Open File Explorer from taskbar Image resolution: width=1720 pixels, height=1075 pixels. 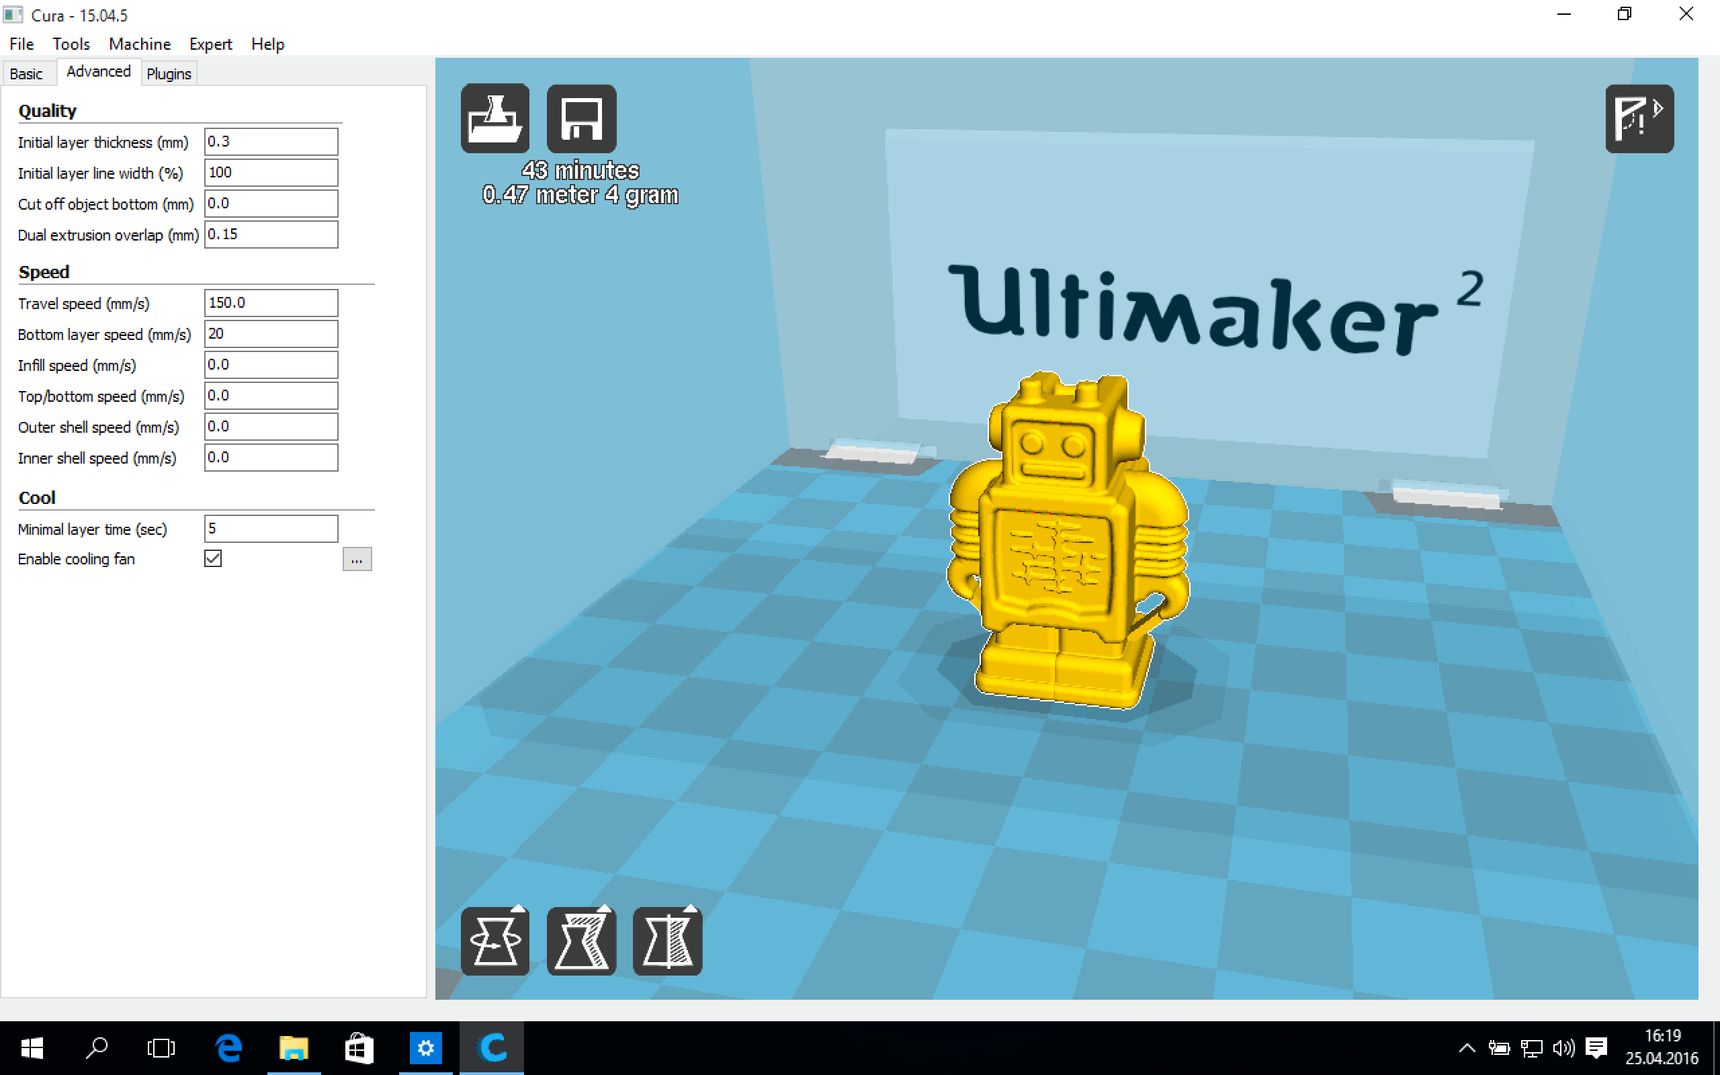click(294, 1048)
